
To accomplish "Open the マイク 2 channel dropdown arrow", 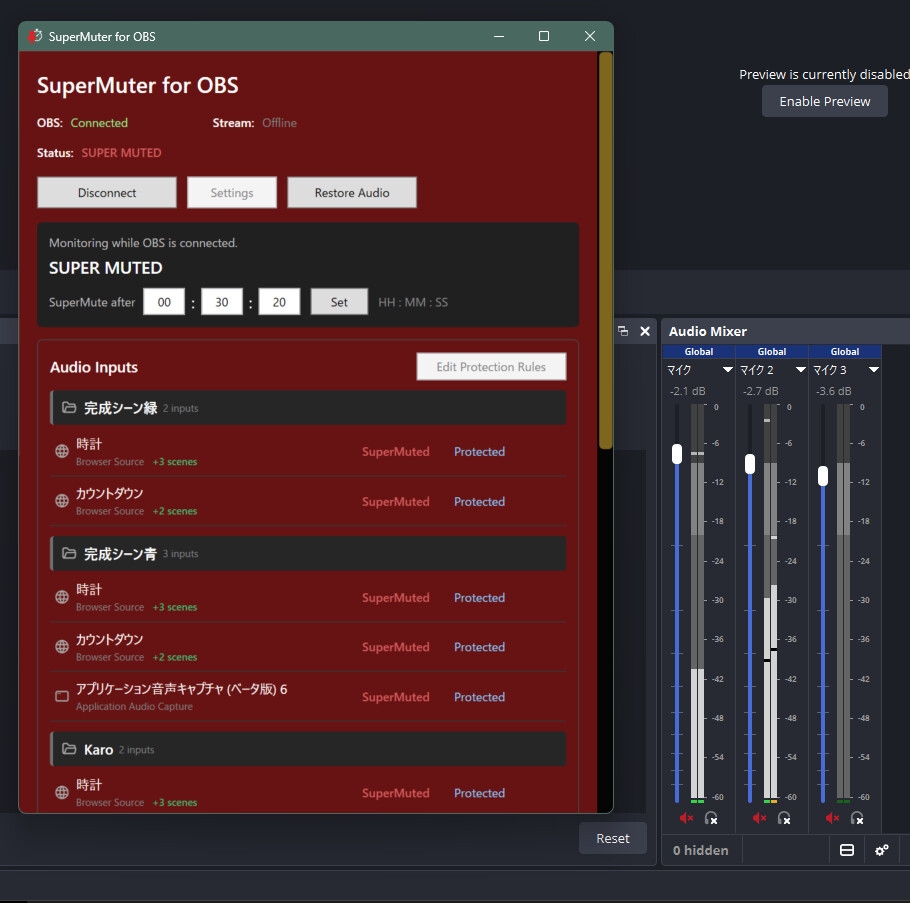I will tap(800, 370).
